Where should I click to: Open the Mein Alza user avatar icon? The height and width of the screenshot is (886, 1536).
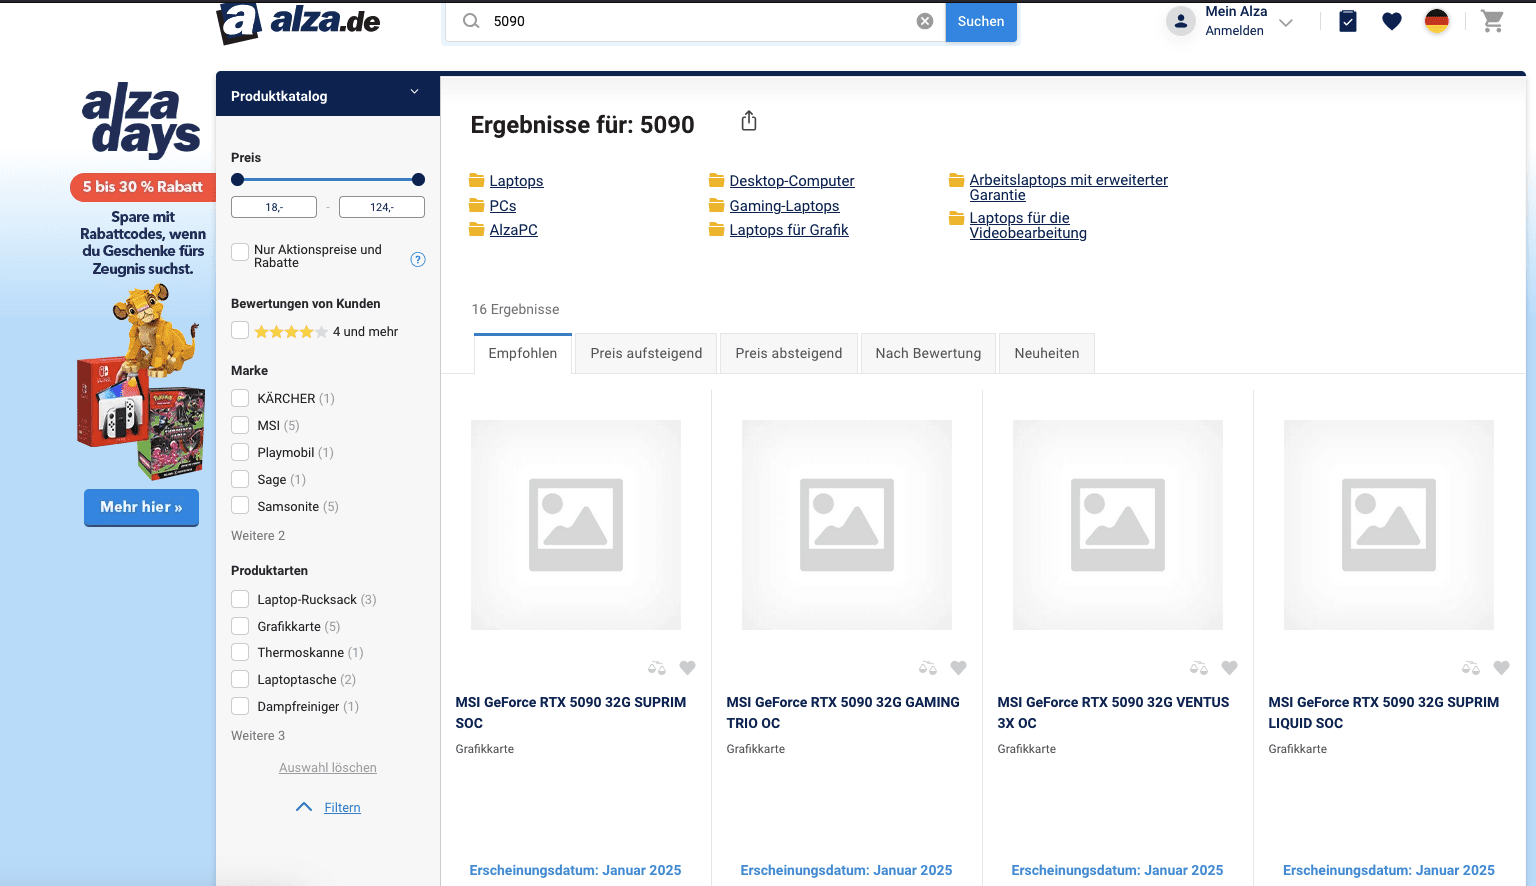tap(1181, 21)
